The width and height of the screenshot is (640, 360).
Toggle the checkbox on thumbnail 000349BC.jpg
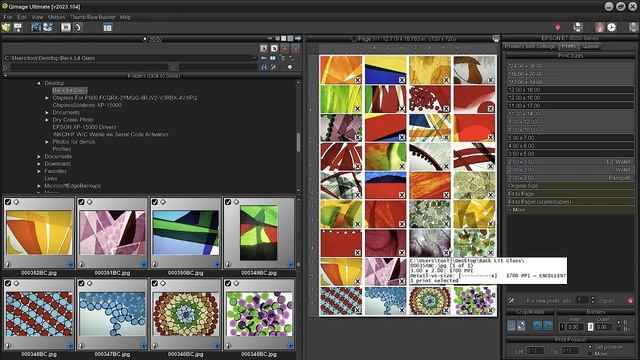[x=228, y=202]
